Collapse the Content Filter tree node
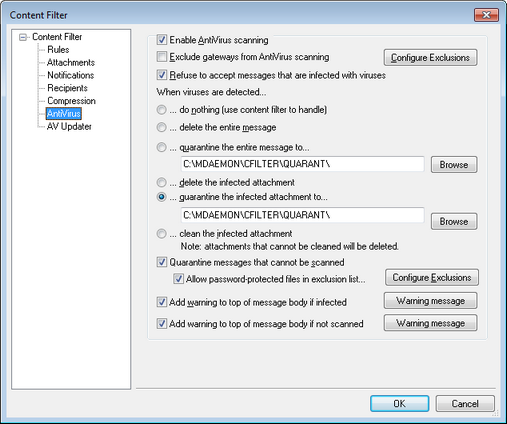Image resolution: width=507 pixels, height=424 pixels. [23, 37]
